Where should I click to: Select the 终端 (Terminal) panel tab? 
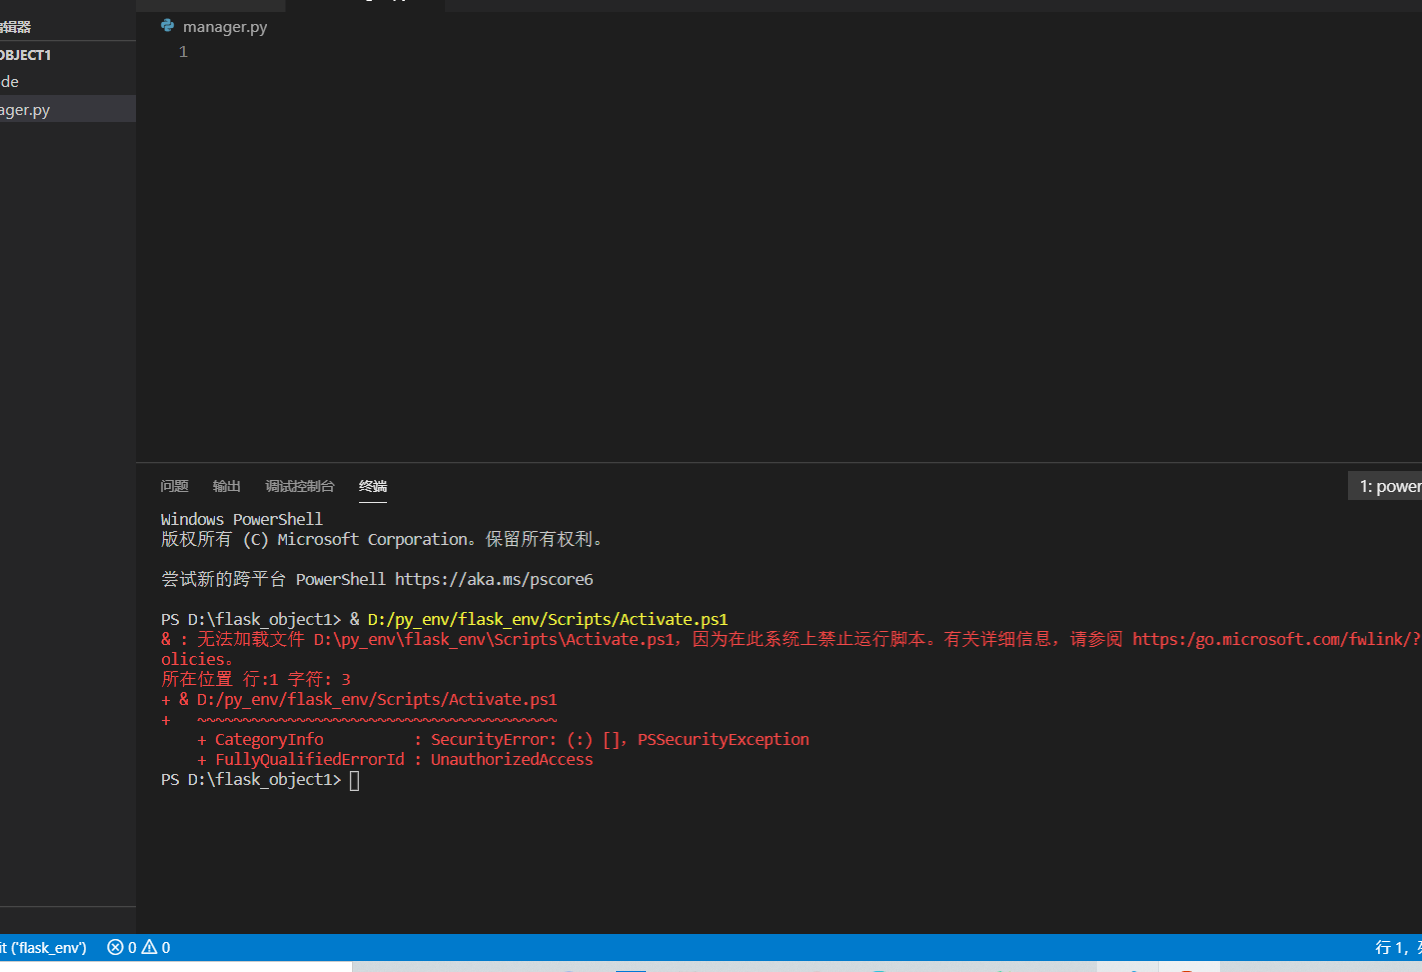373,486
